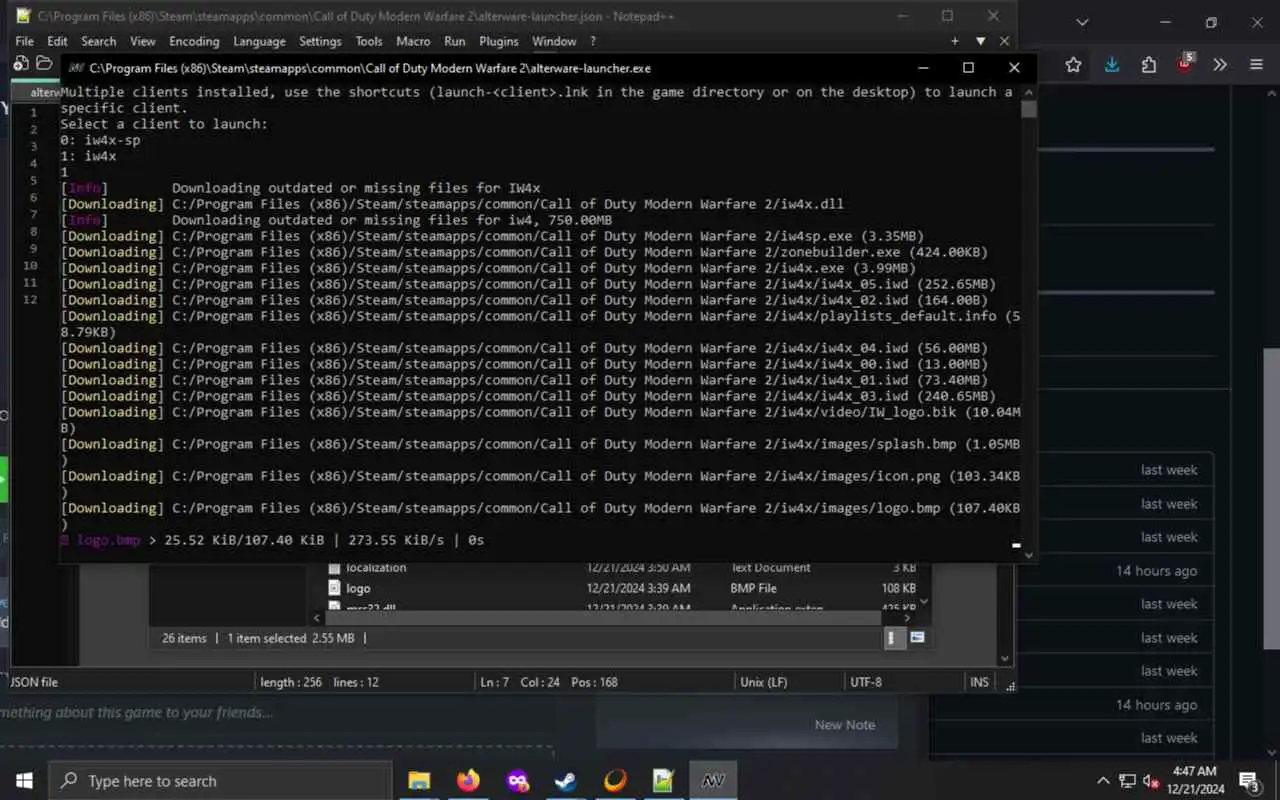The image size is (1280, 800).
Task: Open Firefox list-all-tabs dropdown chevron
Action: [1082, 22]
